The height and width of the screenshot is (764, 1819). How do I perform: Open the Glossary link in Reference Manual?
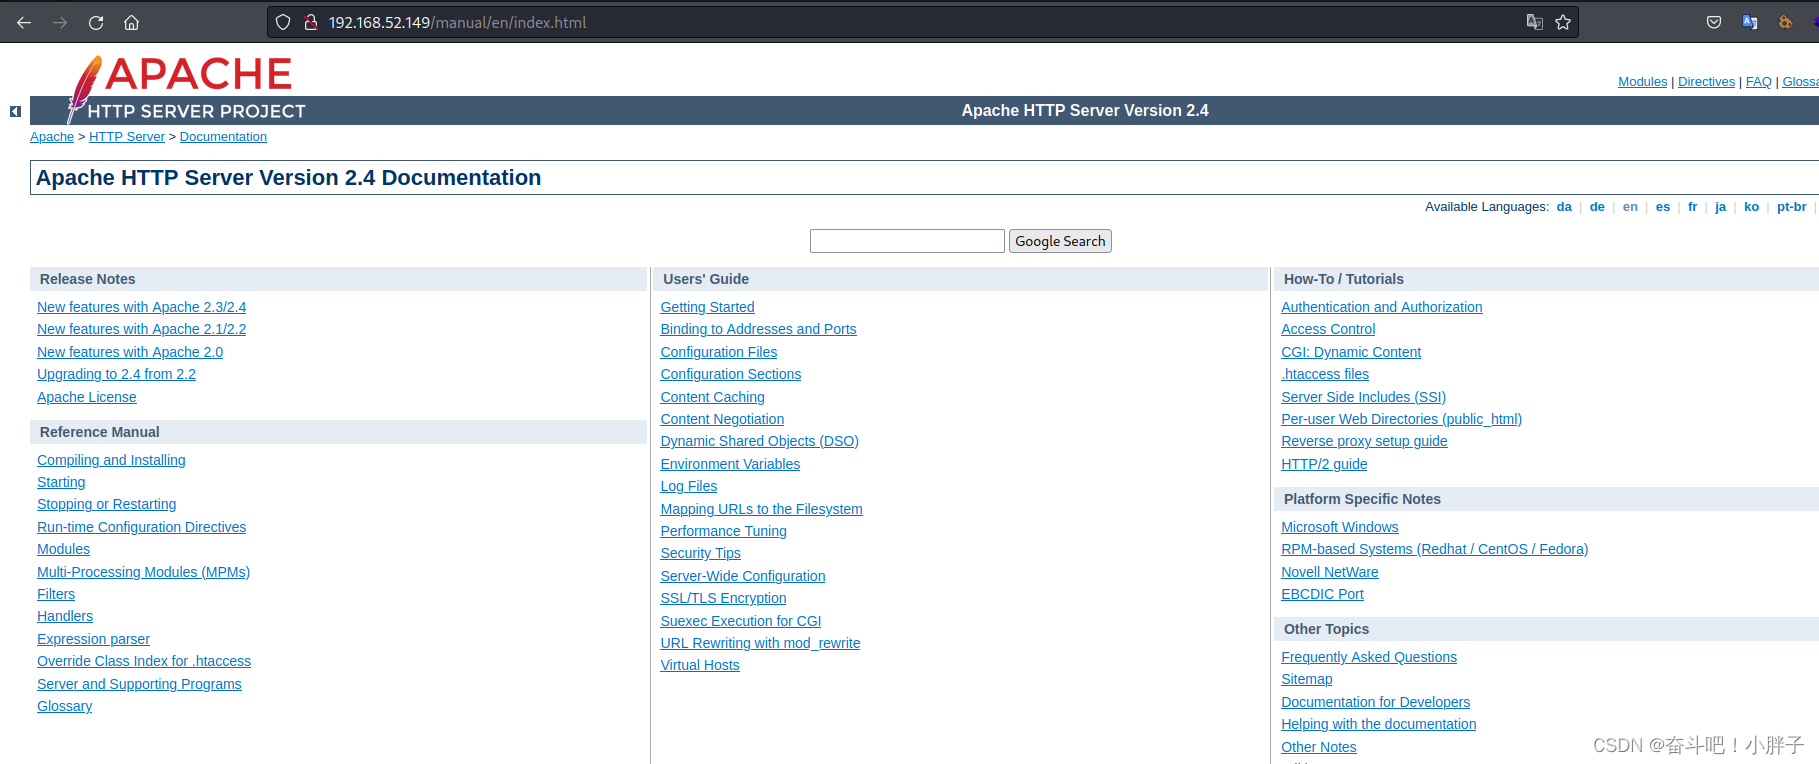pos(64,706)
